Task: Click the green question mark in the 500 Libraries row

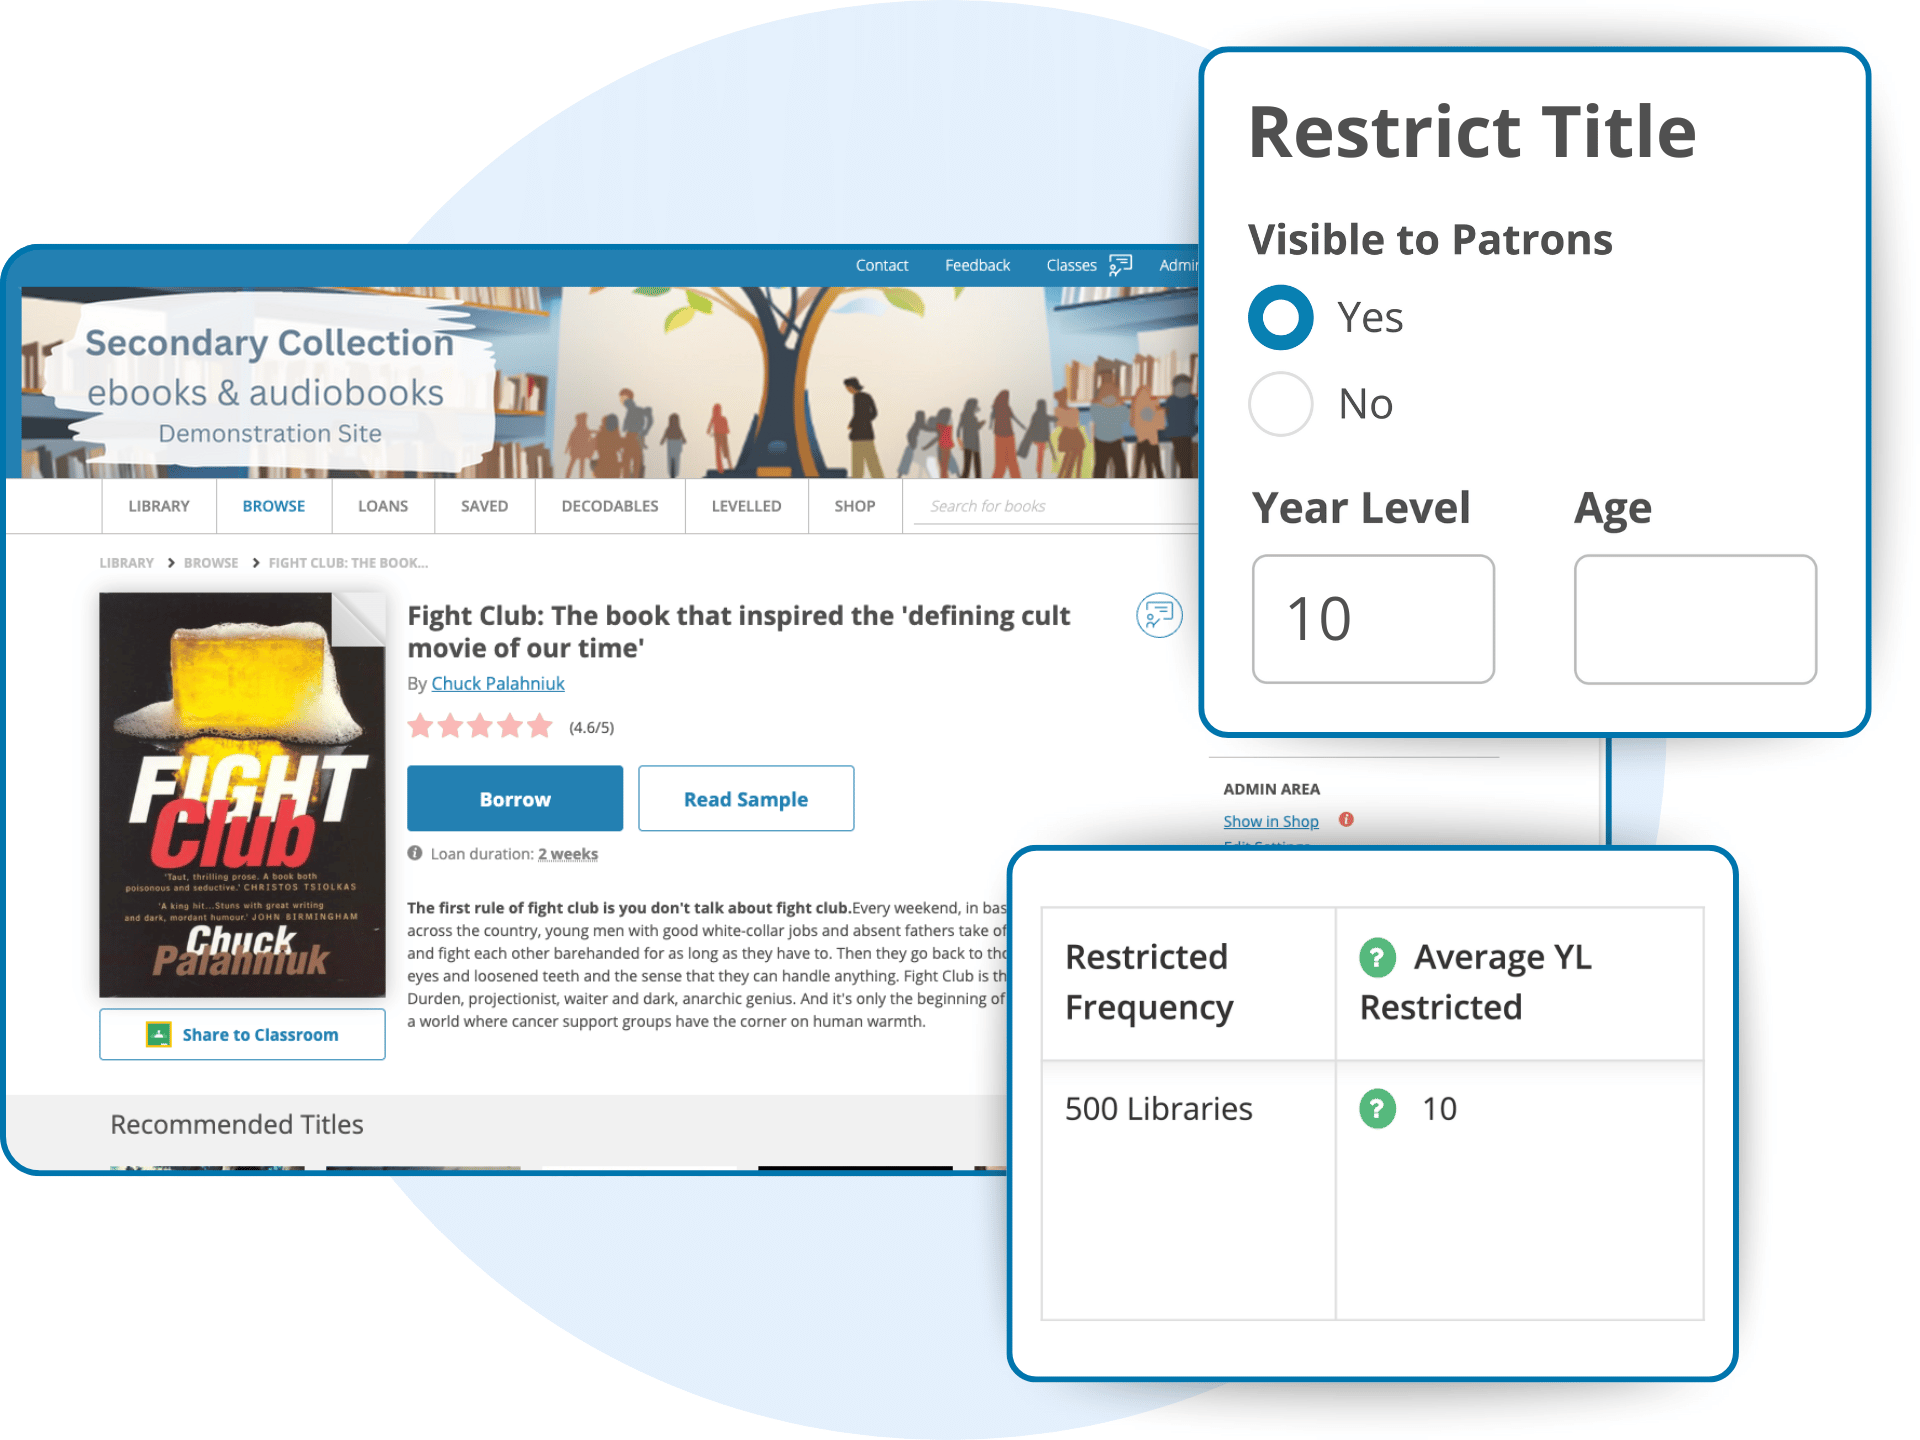Action: coord(1377,1108)
